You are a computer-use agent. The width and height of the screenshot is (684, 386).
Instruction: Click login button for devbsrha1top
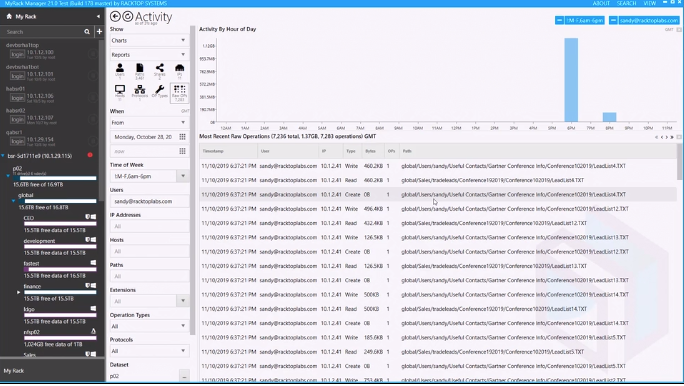(17, 54)
